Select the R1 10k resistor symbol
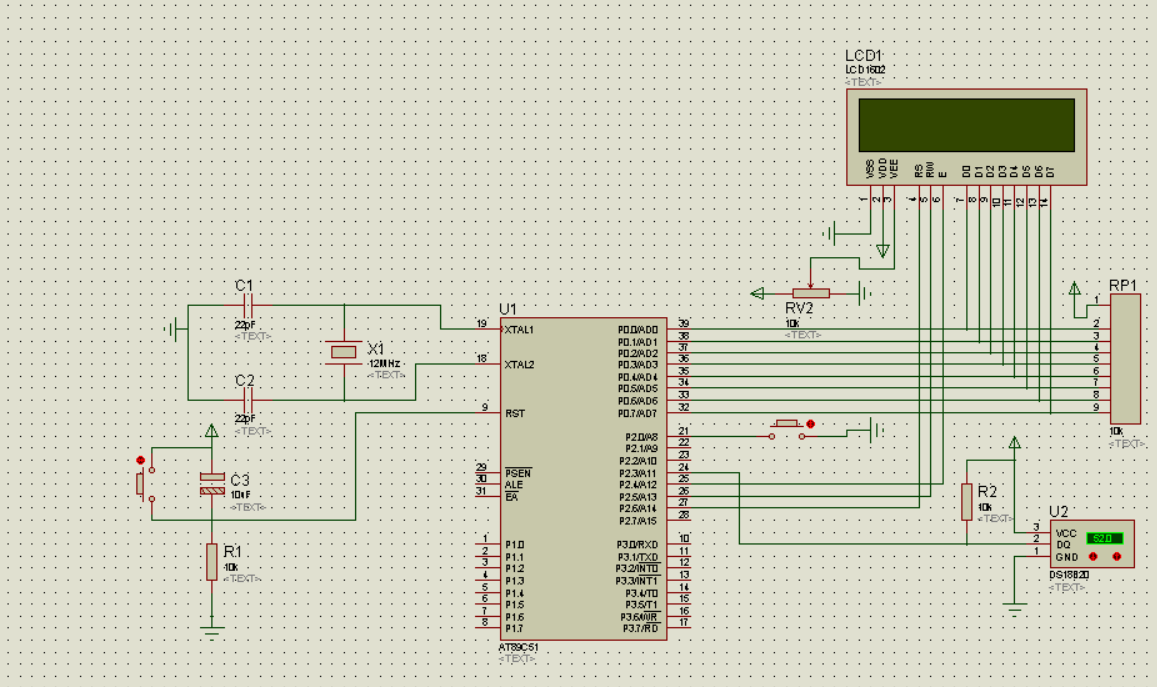The height and width of the screenshot is (687, 1157). tap(212, 562)
